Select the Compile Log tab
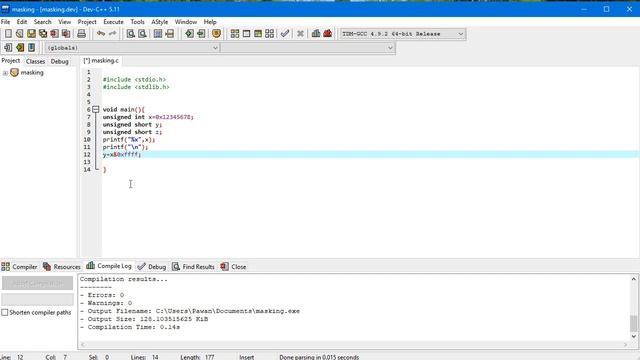The image size is (640, 360). point(109,266)
